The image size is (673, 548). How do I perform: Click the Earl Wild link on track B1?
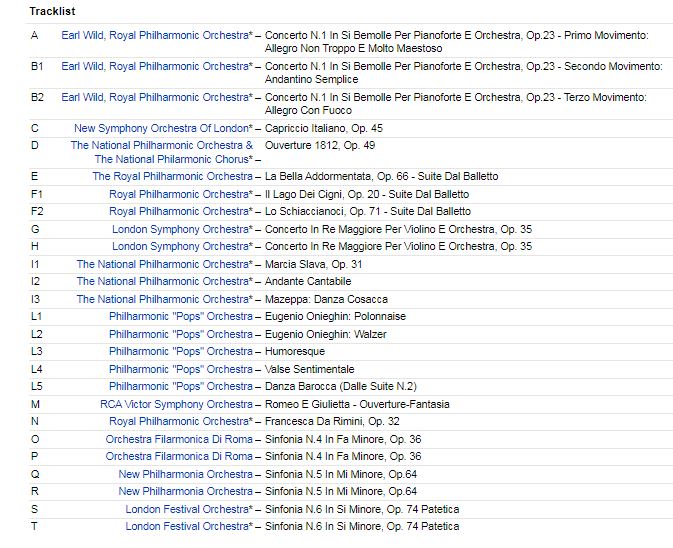81,67
